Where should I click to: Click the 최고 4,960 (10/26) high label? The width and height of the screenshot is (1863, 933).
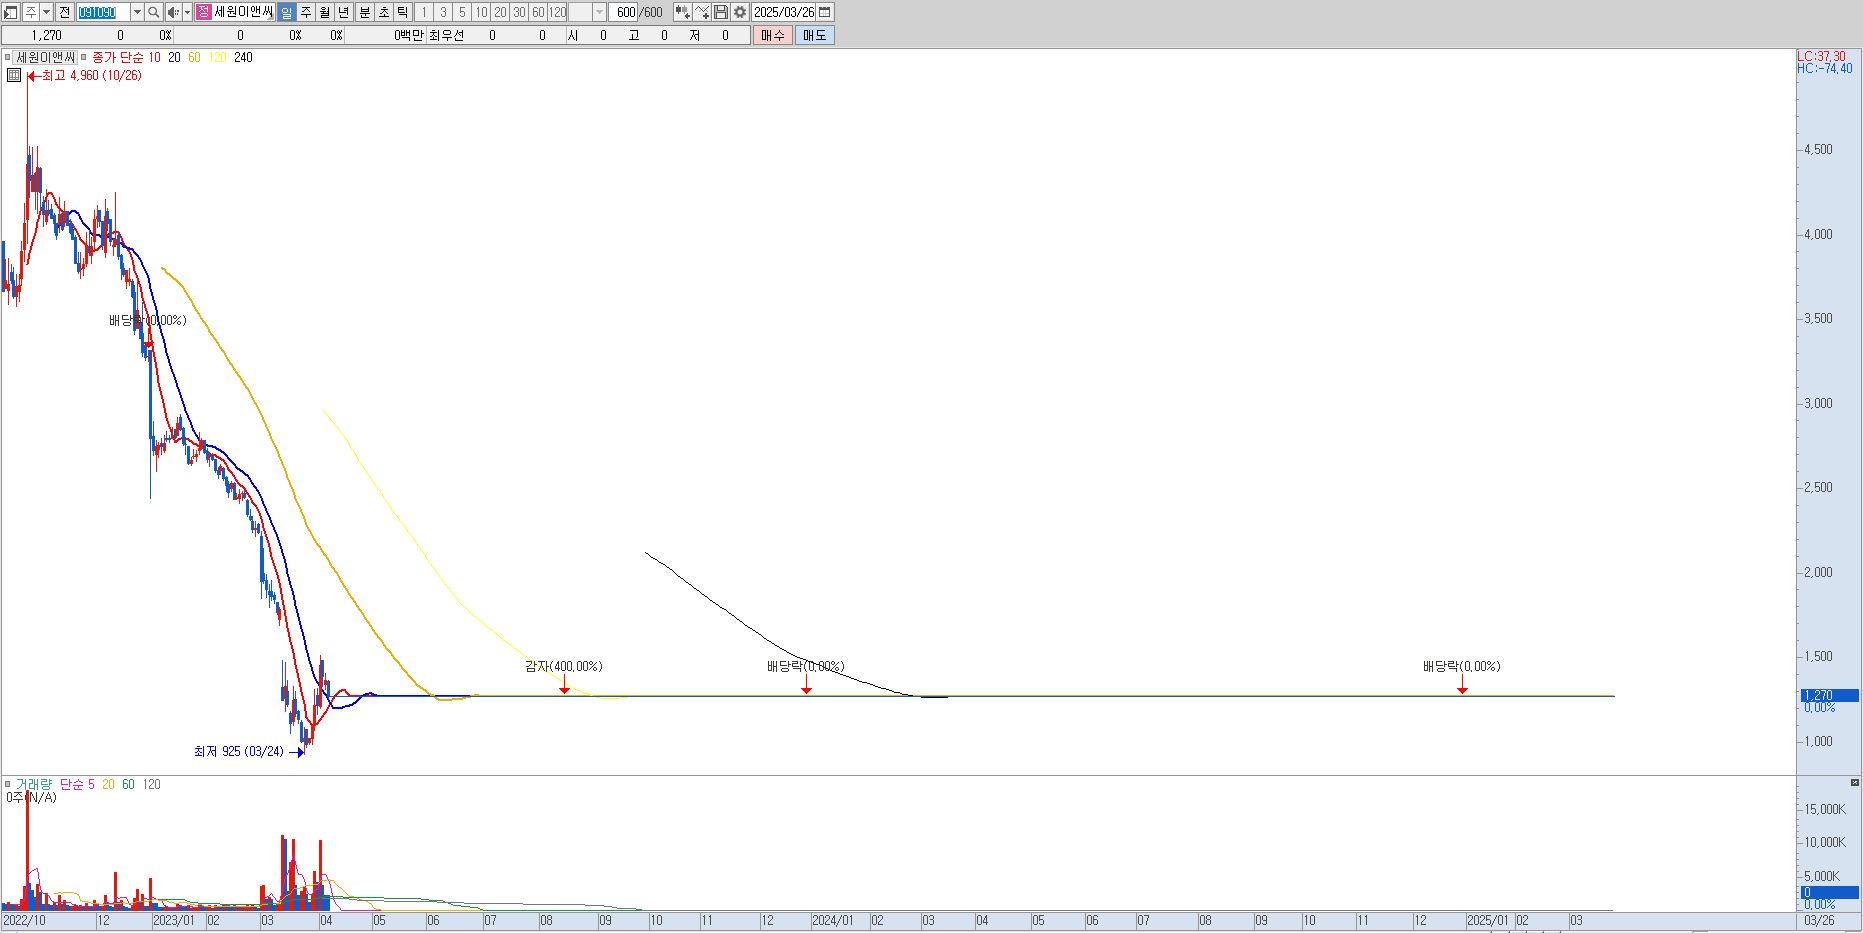tap(91, 75)
